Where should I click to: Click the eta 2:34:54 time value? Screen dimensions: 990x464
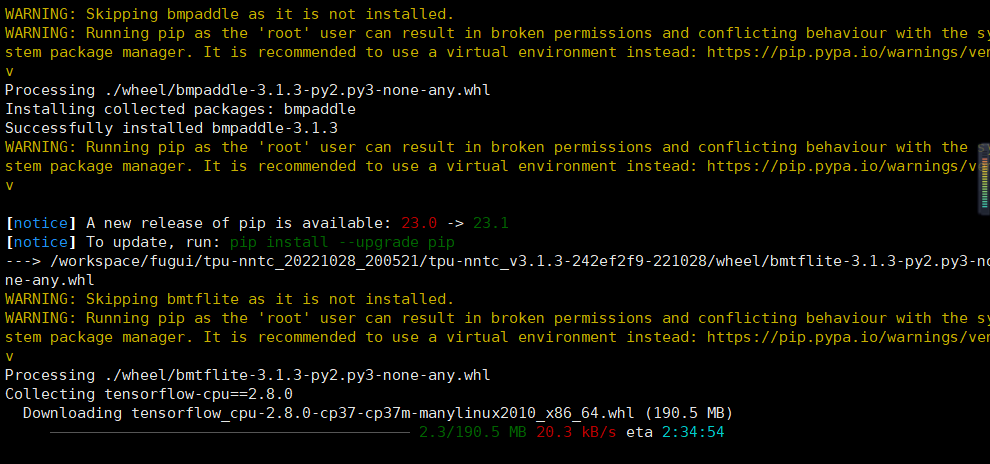point(688,432)
